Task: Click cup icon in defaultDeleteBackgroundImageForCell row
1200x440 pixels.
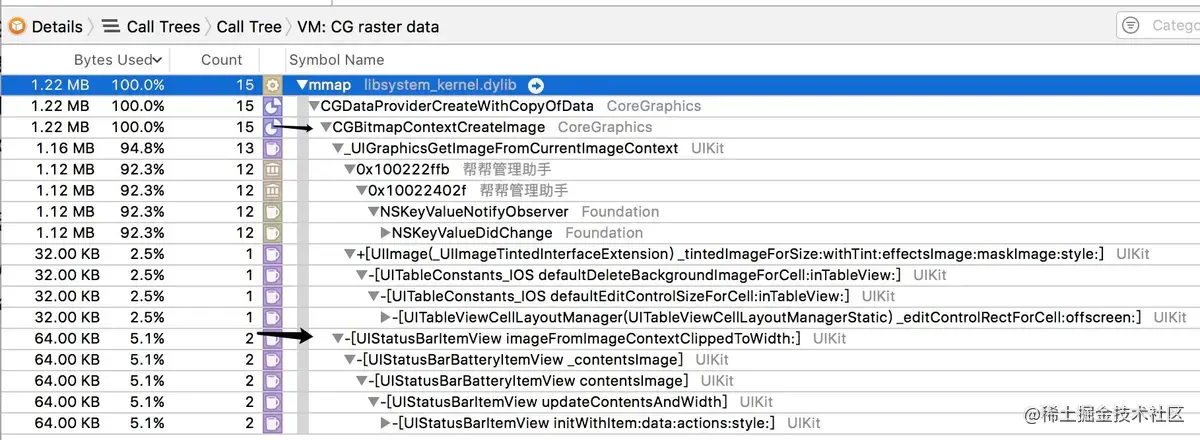Action: 272,275
